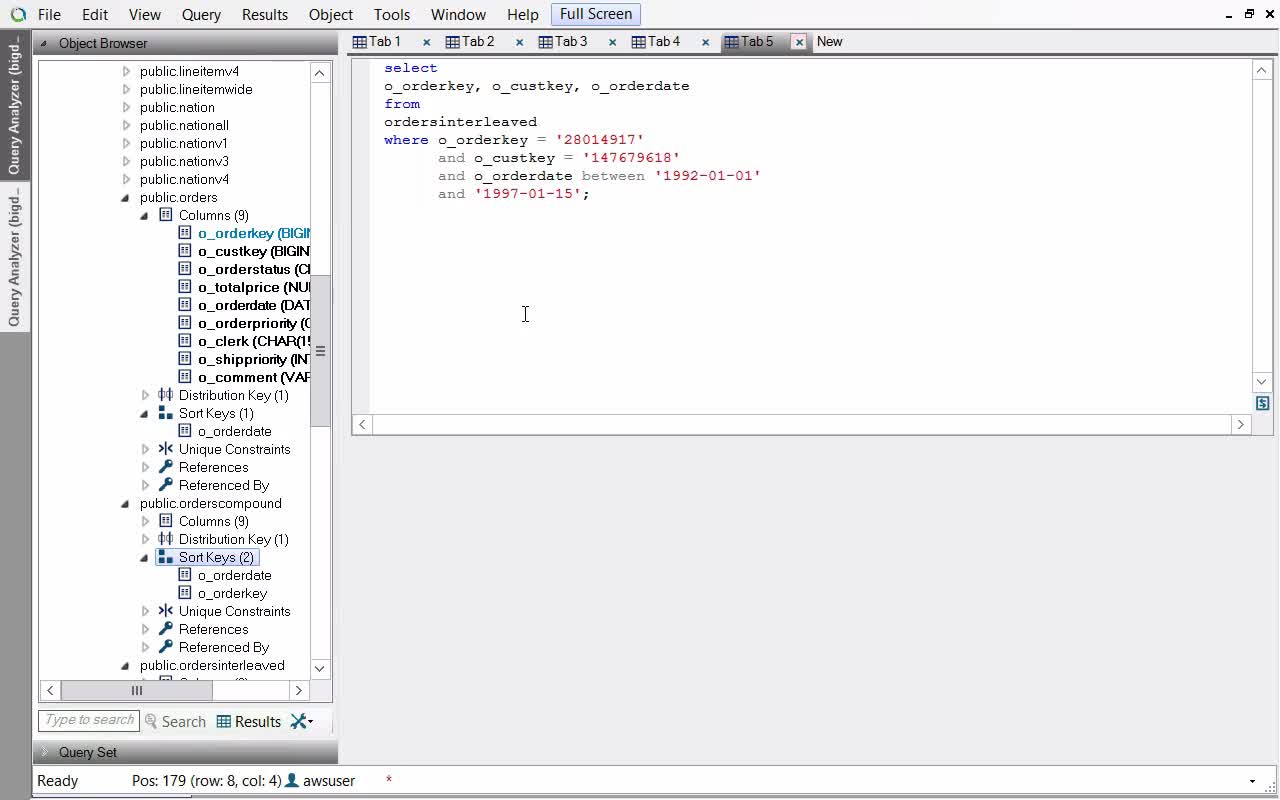Click the Results button in Object Browser
This screenshot has width=1280, height=800.
[249, 721]
